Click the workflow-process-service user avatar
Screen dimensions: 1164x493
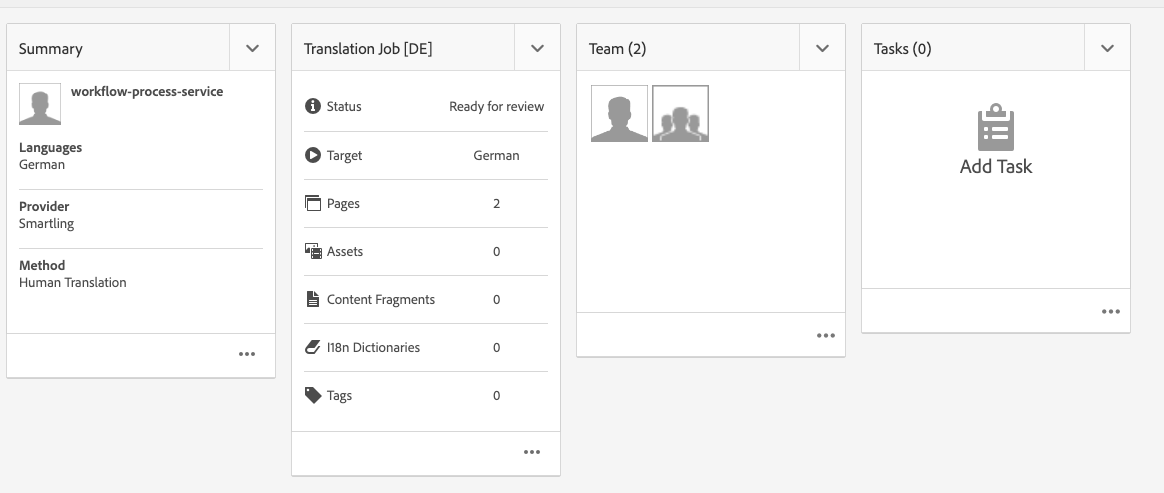[x=40, y=104]
